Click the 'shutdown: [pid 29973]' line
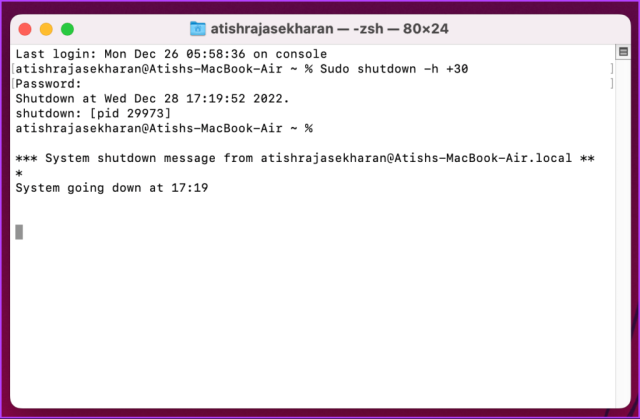 click(93, 113)
